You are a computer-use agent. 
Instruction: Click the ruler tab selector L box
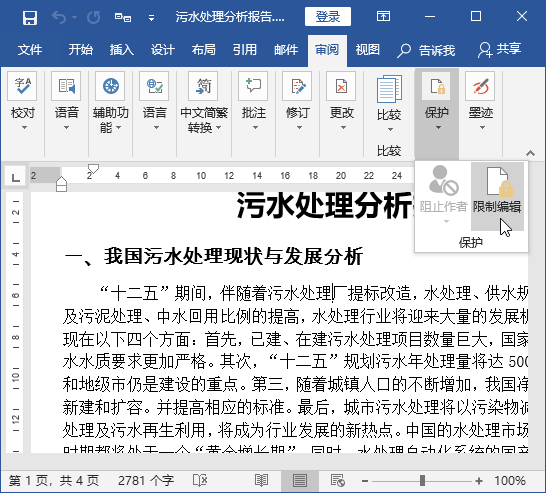click(15, 178)
